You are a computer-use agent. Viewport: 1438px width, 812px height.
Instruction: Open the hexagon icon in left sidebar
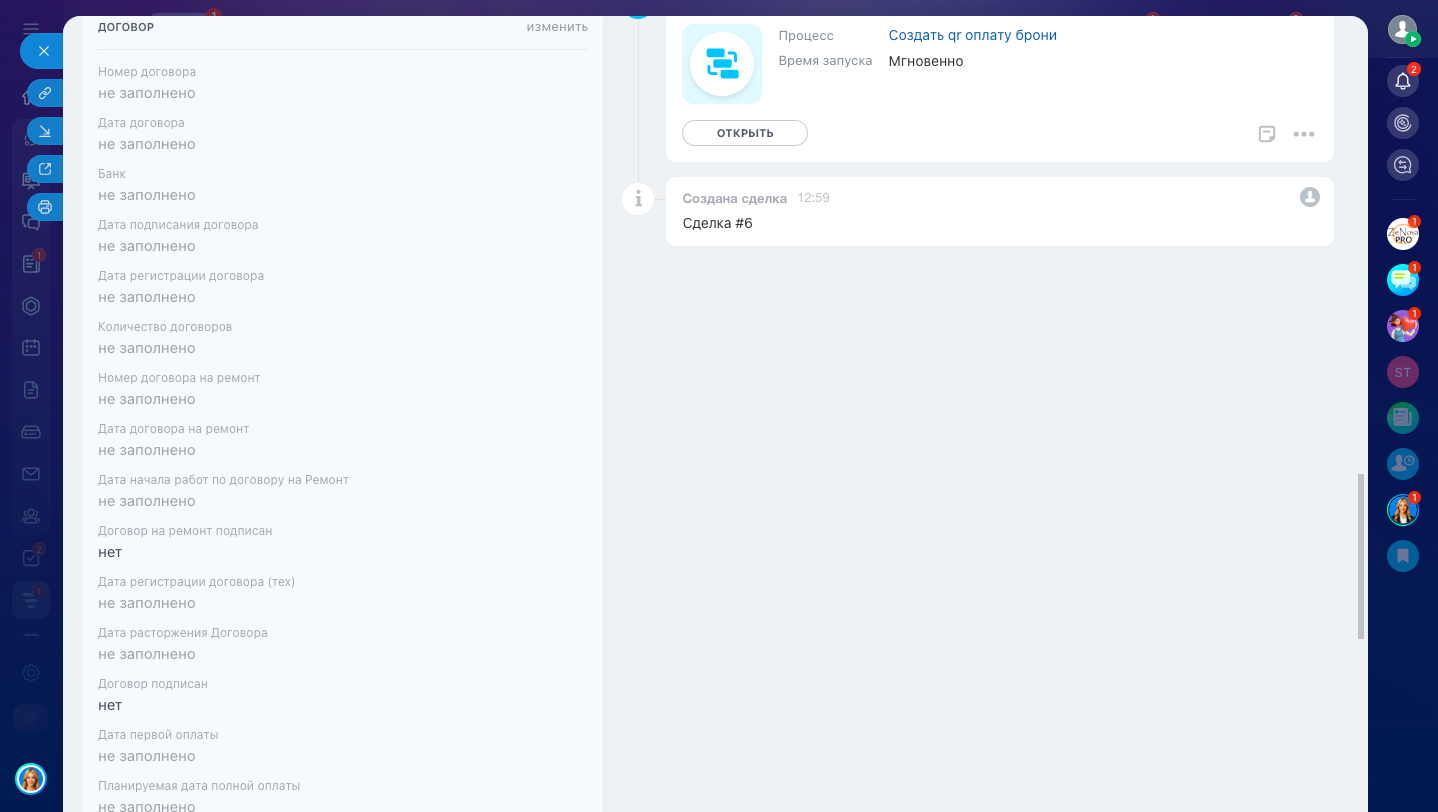(31, 306)
